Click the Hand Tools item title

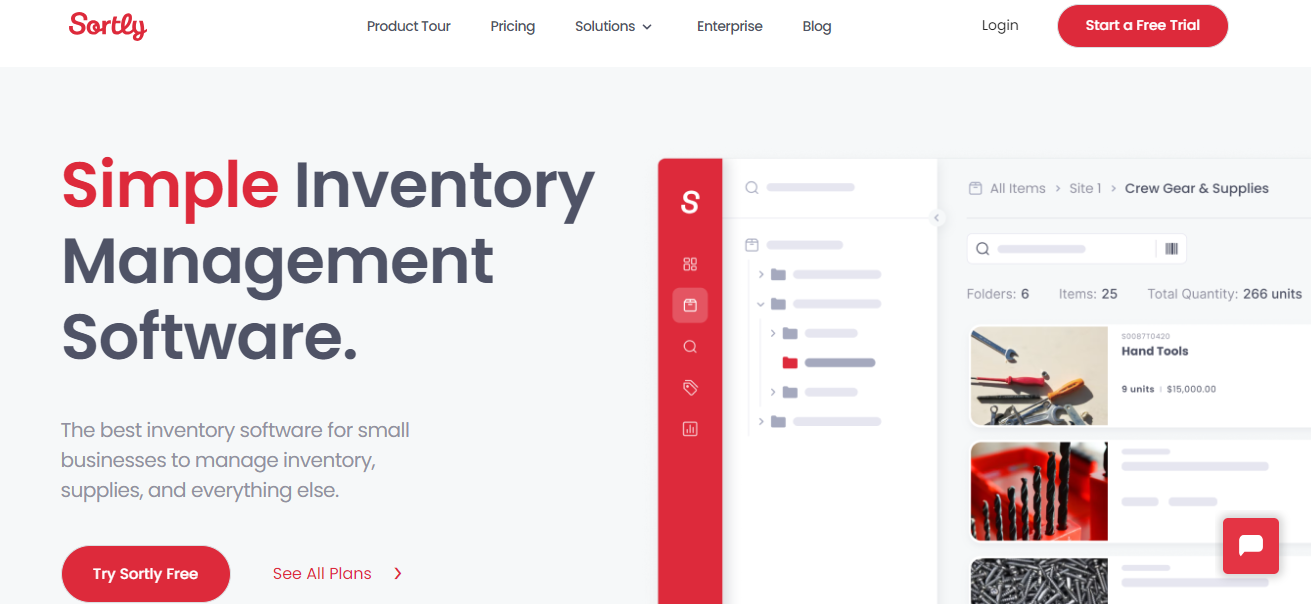(1155, 351)
